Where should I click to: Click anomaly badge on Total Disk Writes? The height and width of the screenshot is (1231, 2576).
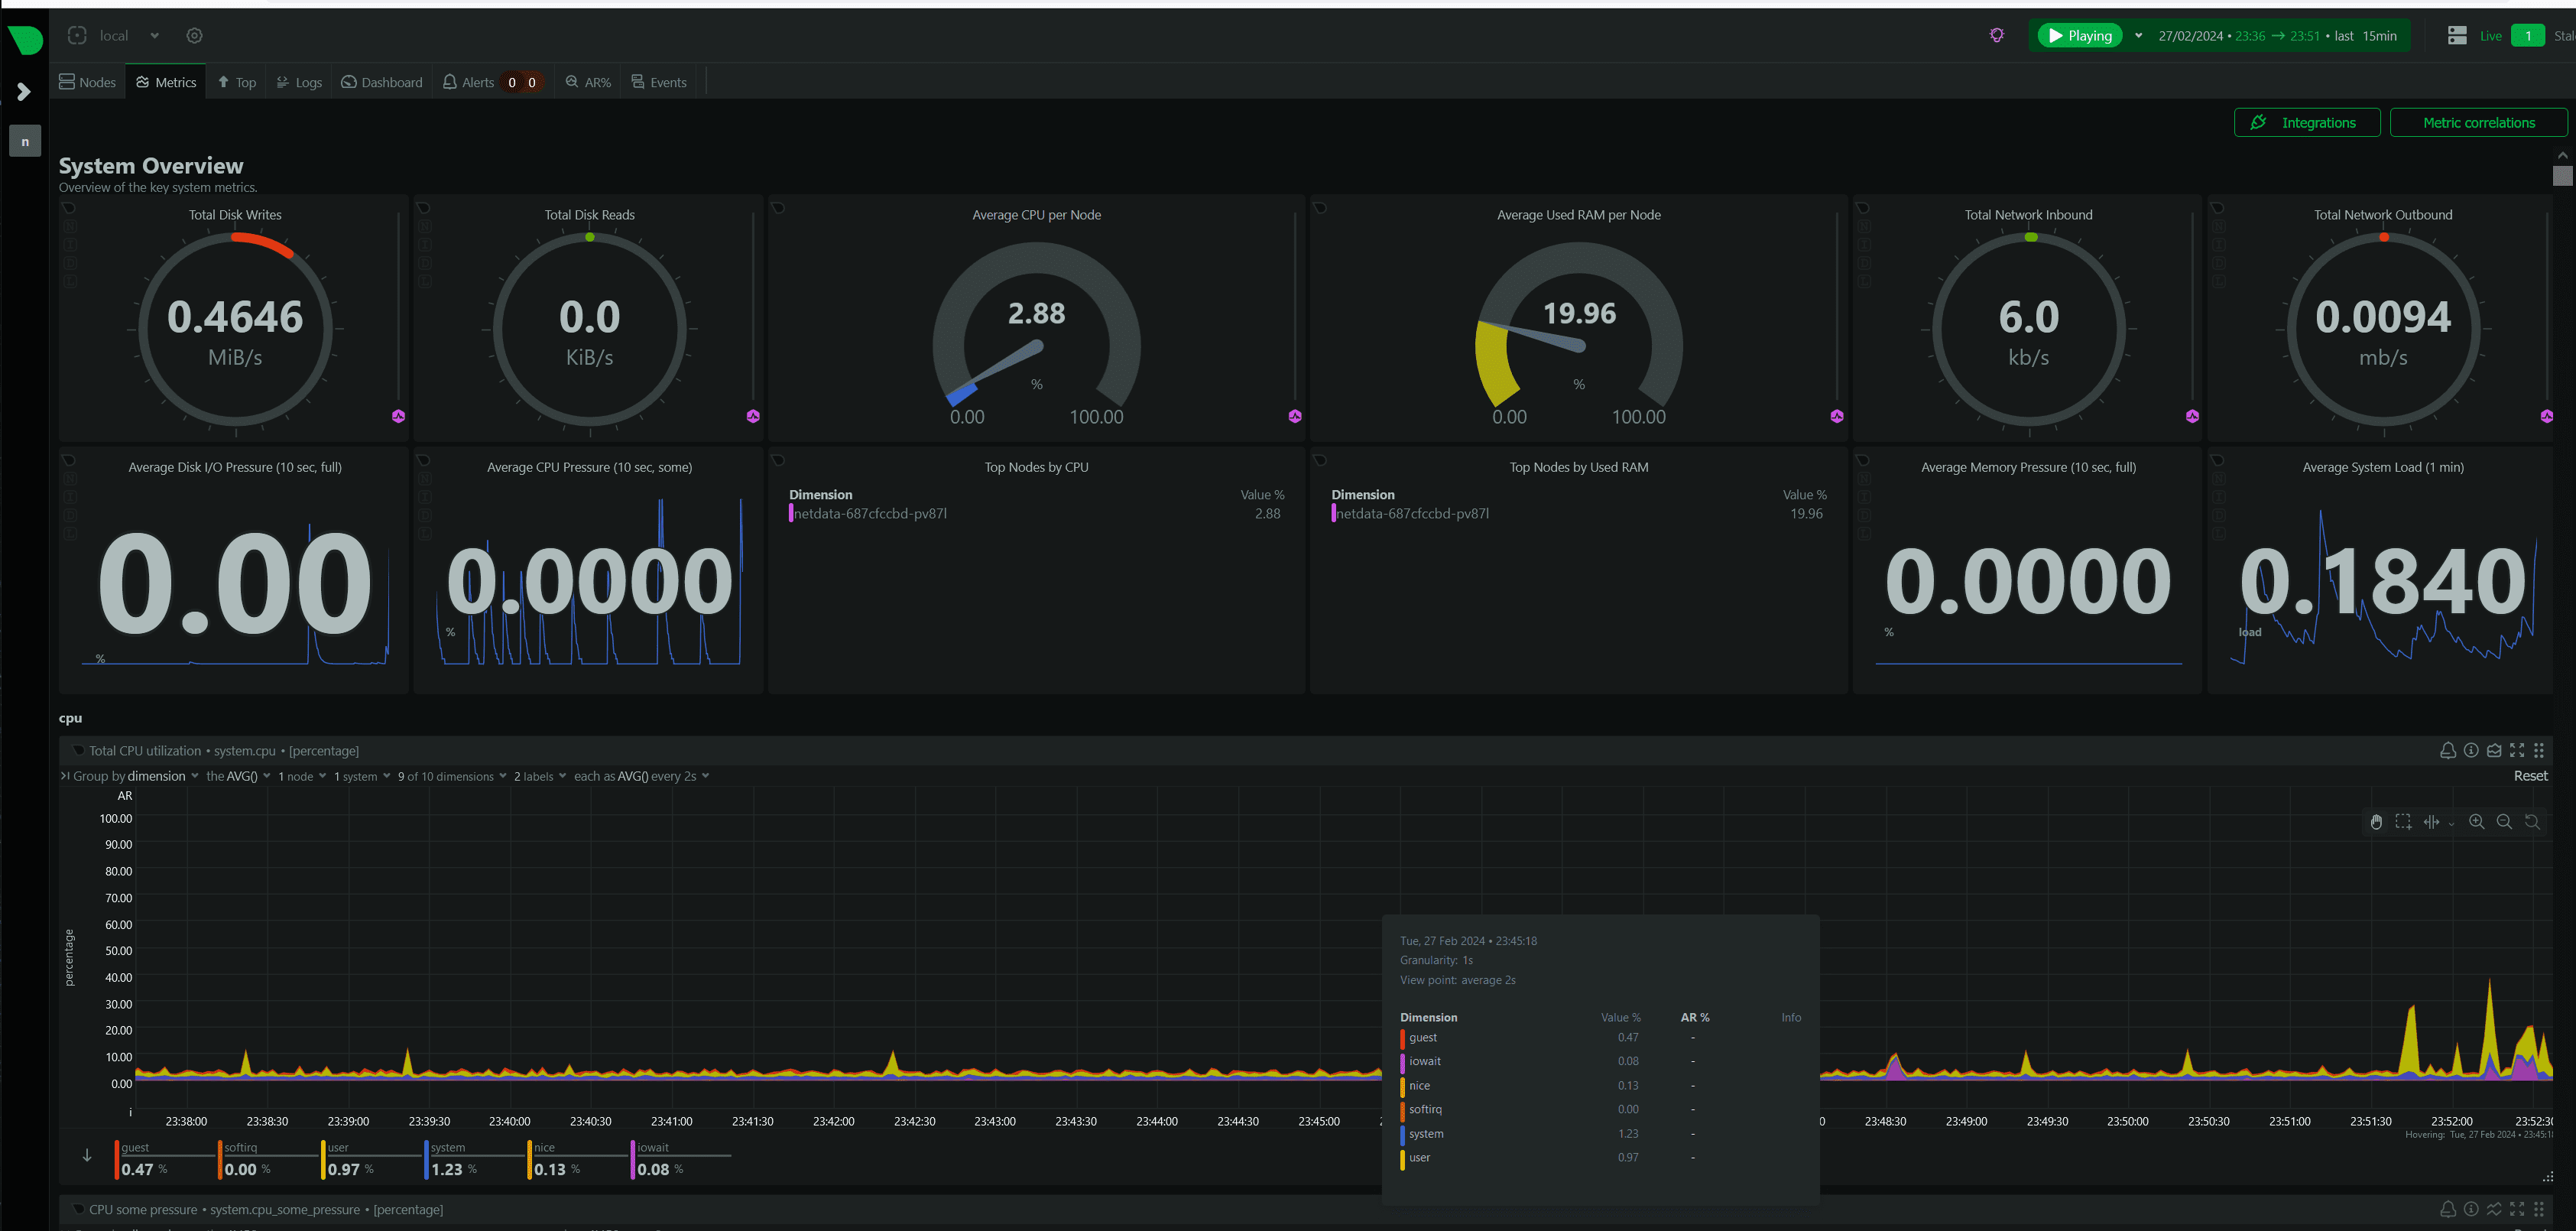pyautogui.click(x=399, y=416)
